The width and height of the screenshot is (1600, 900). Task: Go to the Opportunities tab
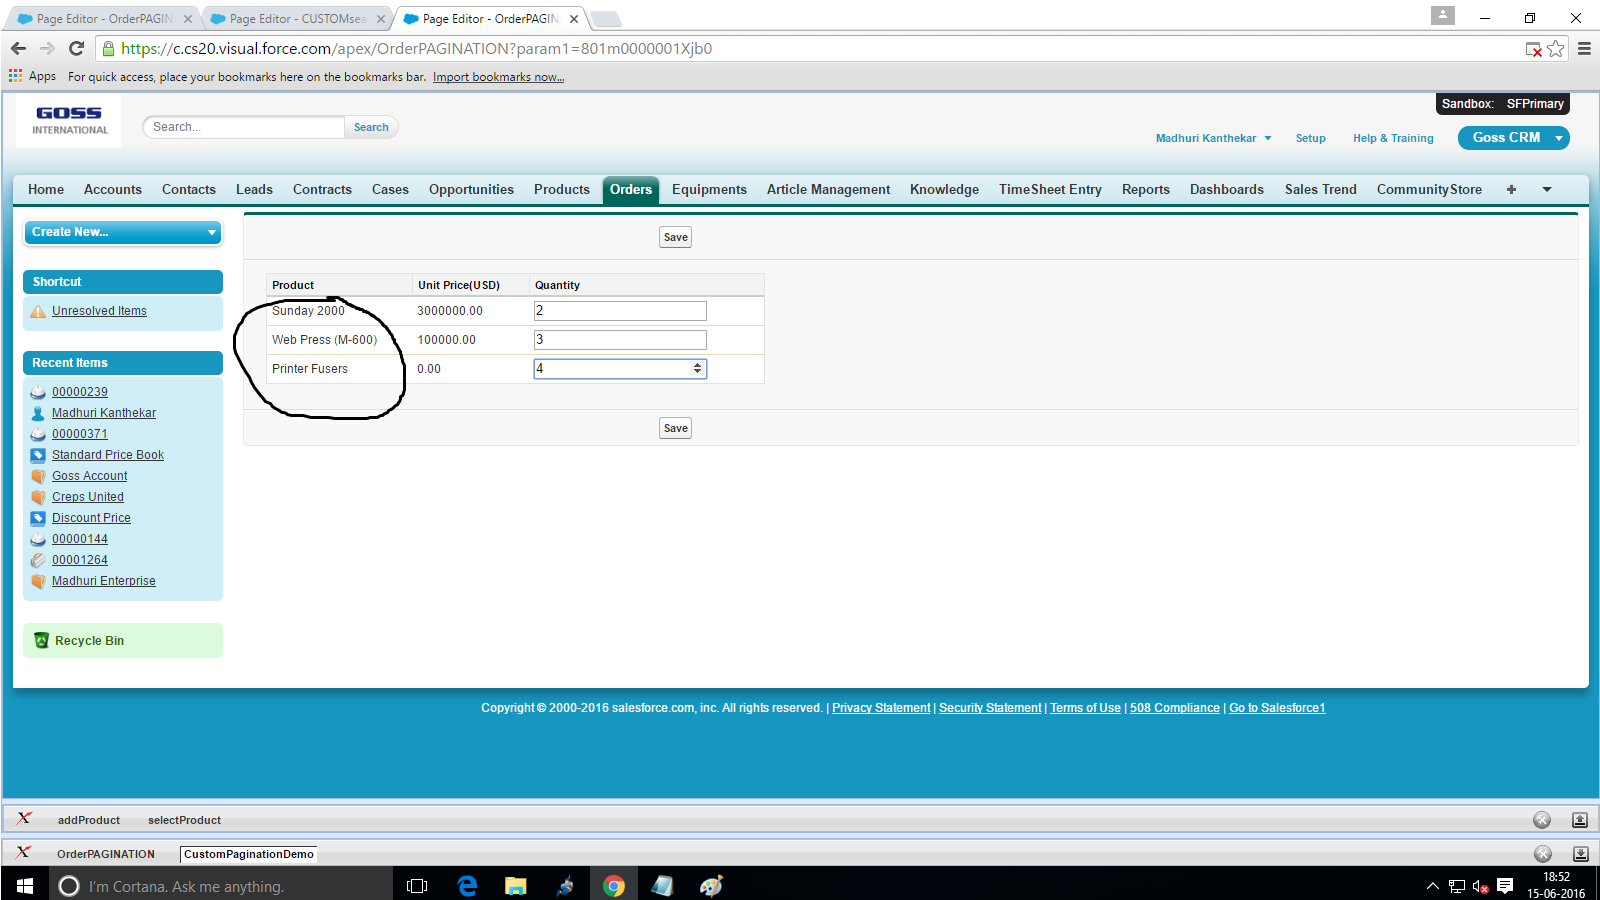471,190
